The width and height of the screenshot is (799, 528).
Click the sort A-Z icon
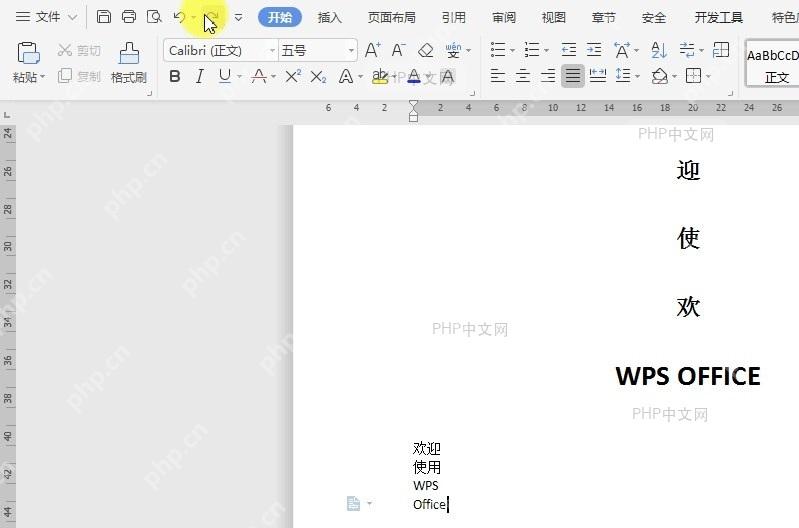click(x=659, y=50)
